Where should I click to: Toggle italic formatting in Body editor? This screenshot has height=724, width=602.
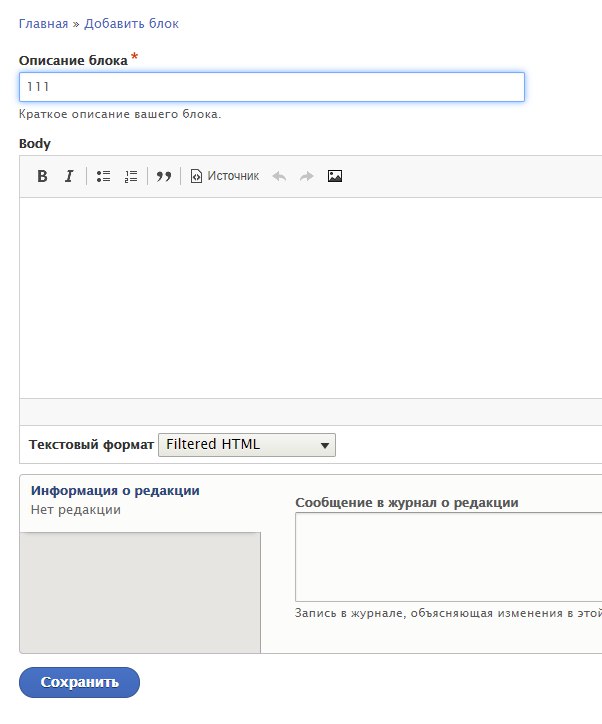[69, 176]
